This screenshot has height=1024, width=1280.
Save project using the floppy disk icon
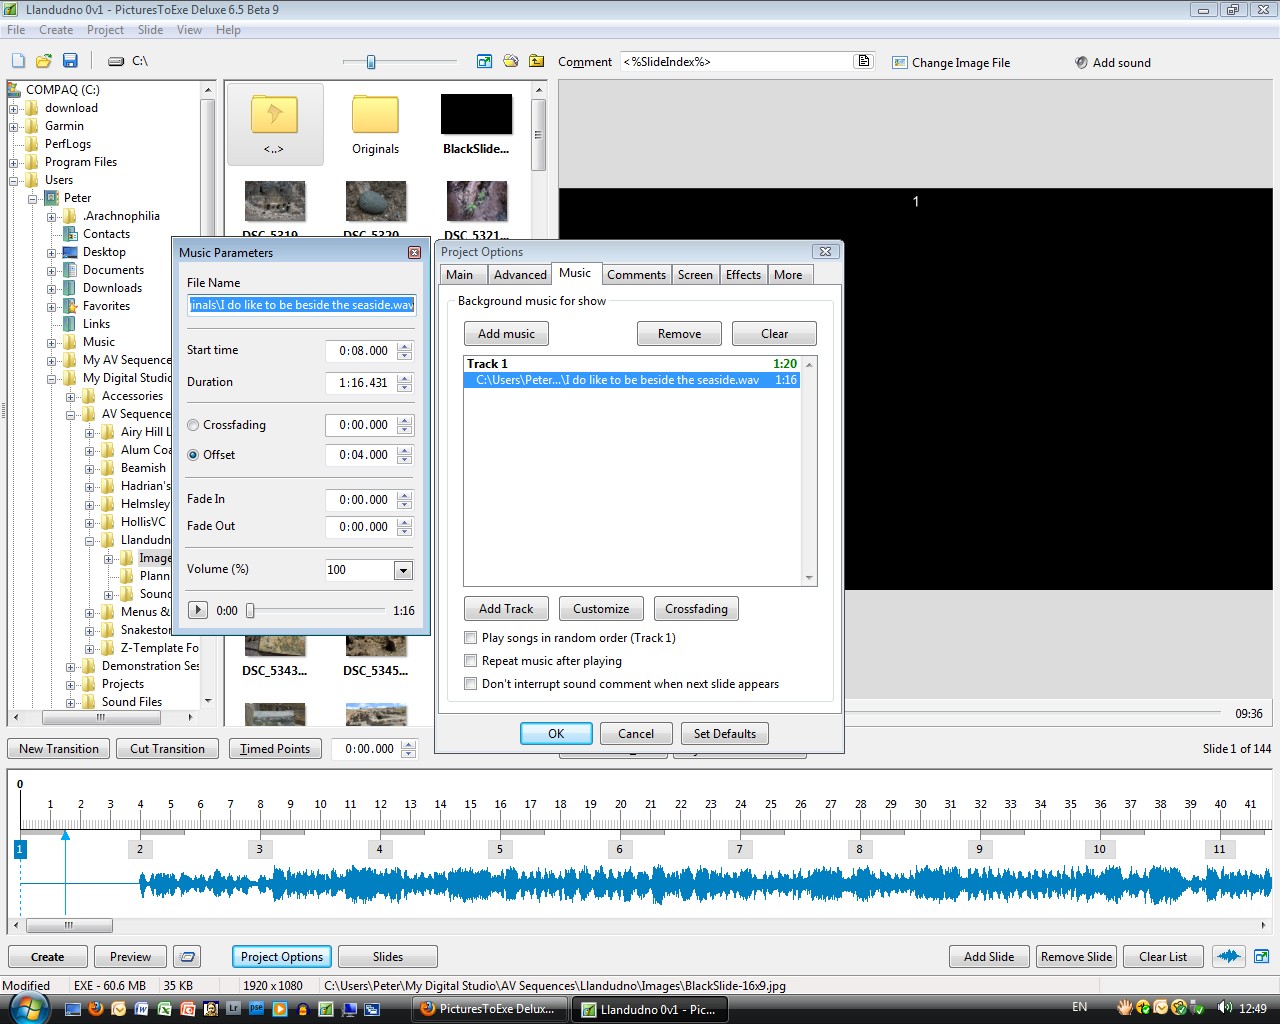coord(70,61)
